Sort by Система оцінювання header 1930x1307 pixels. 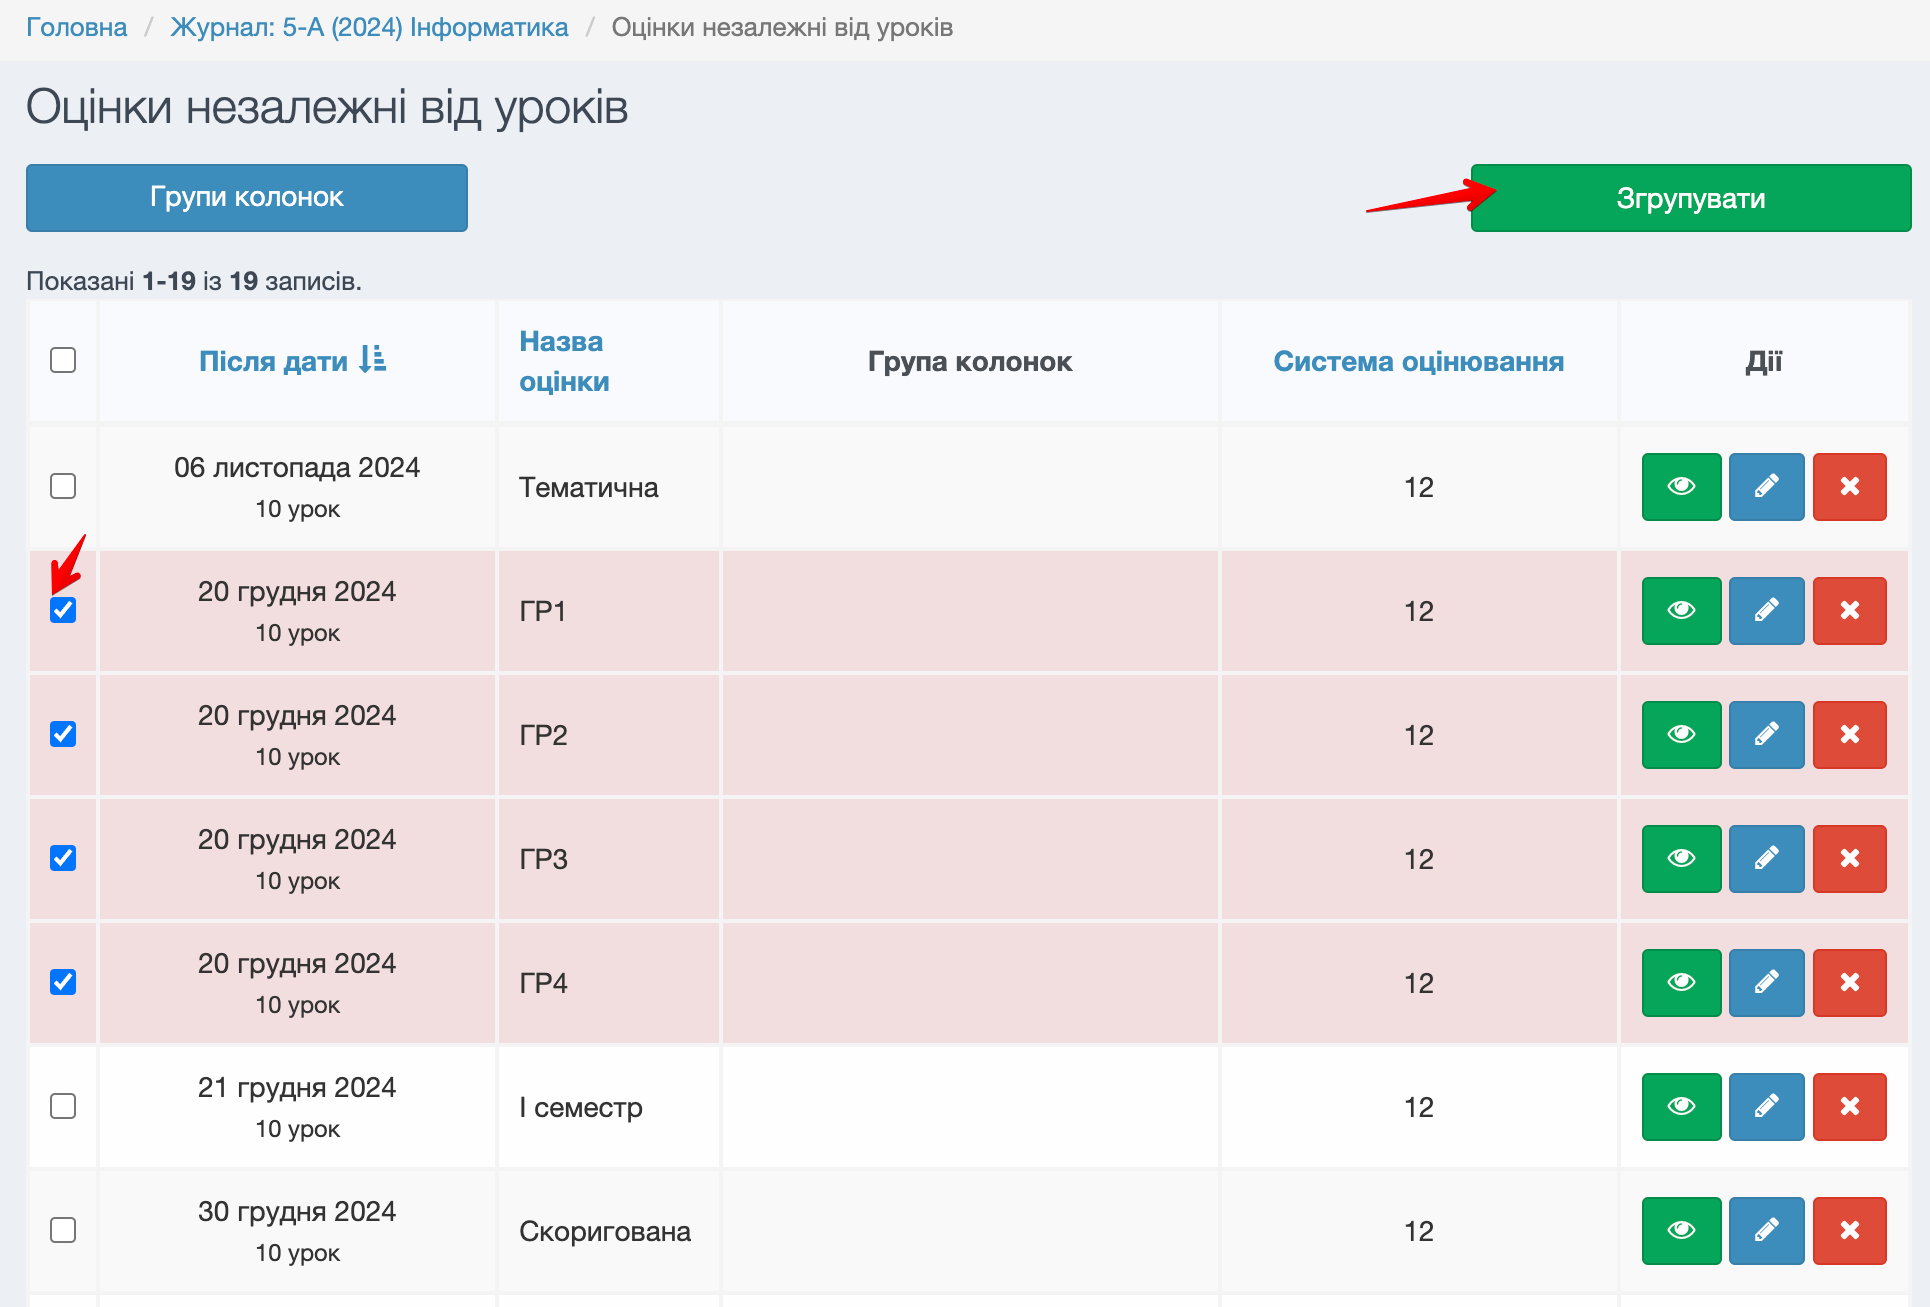click(x=1418, y=361)
